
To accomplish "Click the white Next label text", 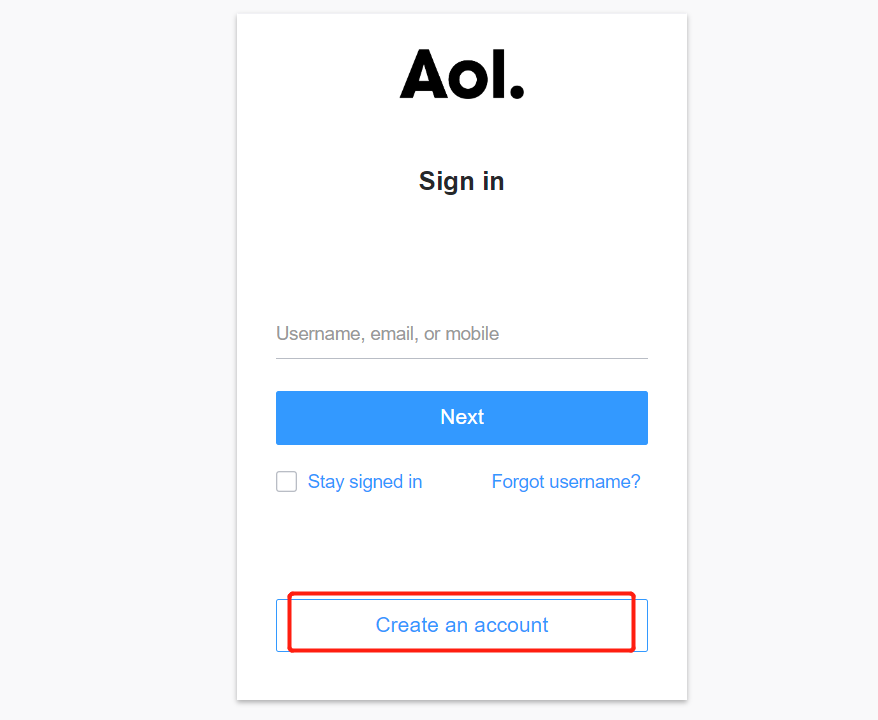I will pos(461,417).
